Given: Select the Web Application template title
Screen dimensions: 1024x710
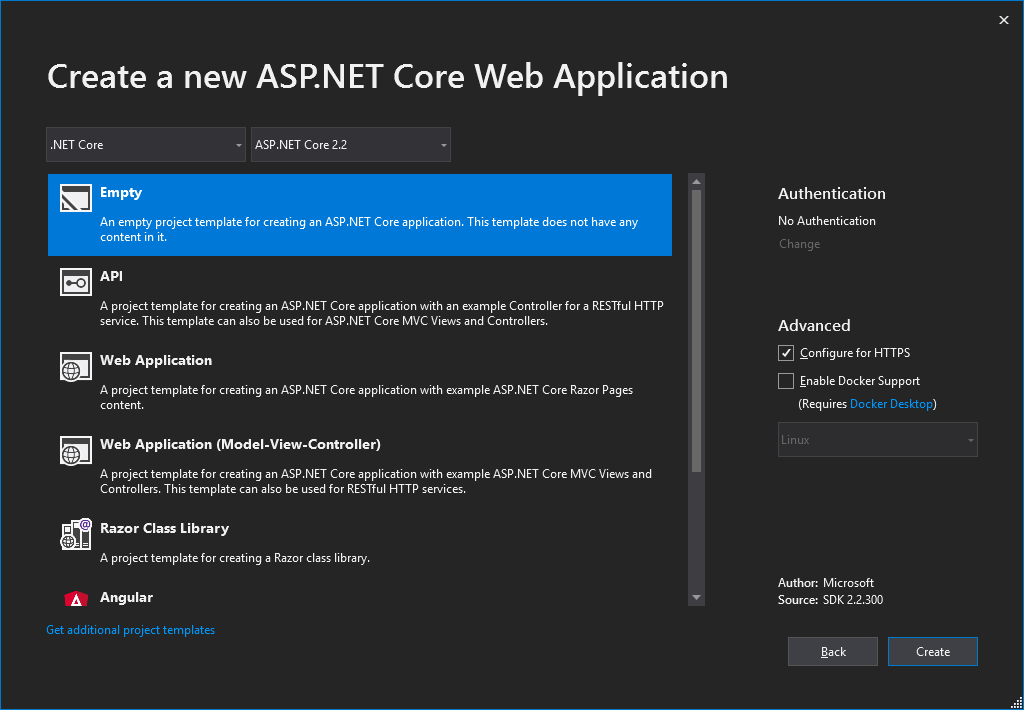Looking at the screenshot, I should [156, 360].
